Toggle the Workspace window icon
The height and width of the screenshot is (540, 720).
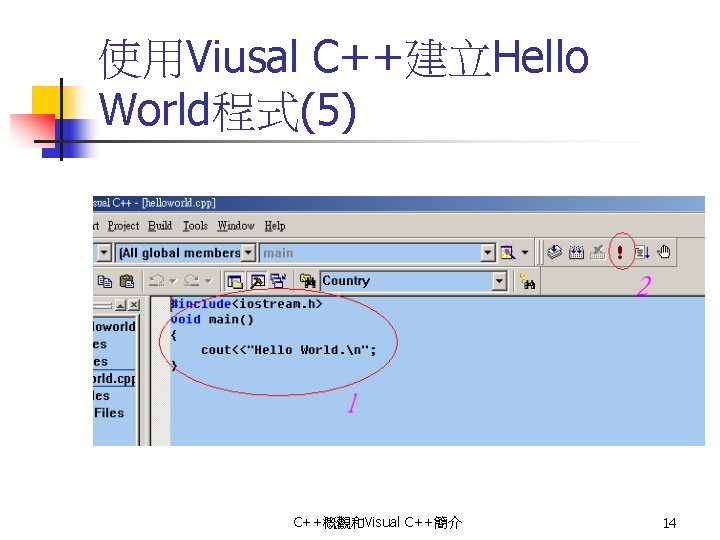pyautogui.click(x=235, y=281)
